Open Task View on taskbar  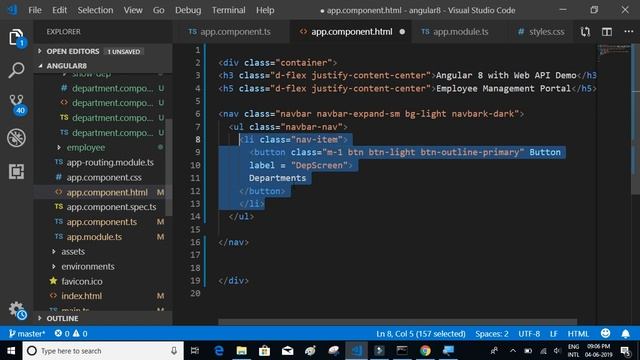[x=195, y=351]
